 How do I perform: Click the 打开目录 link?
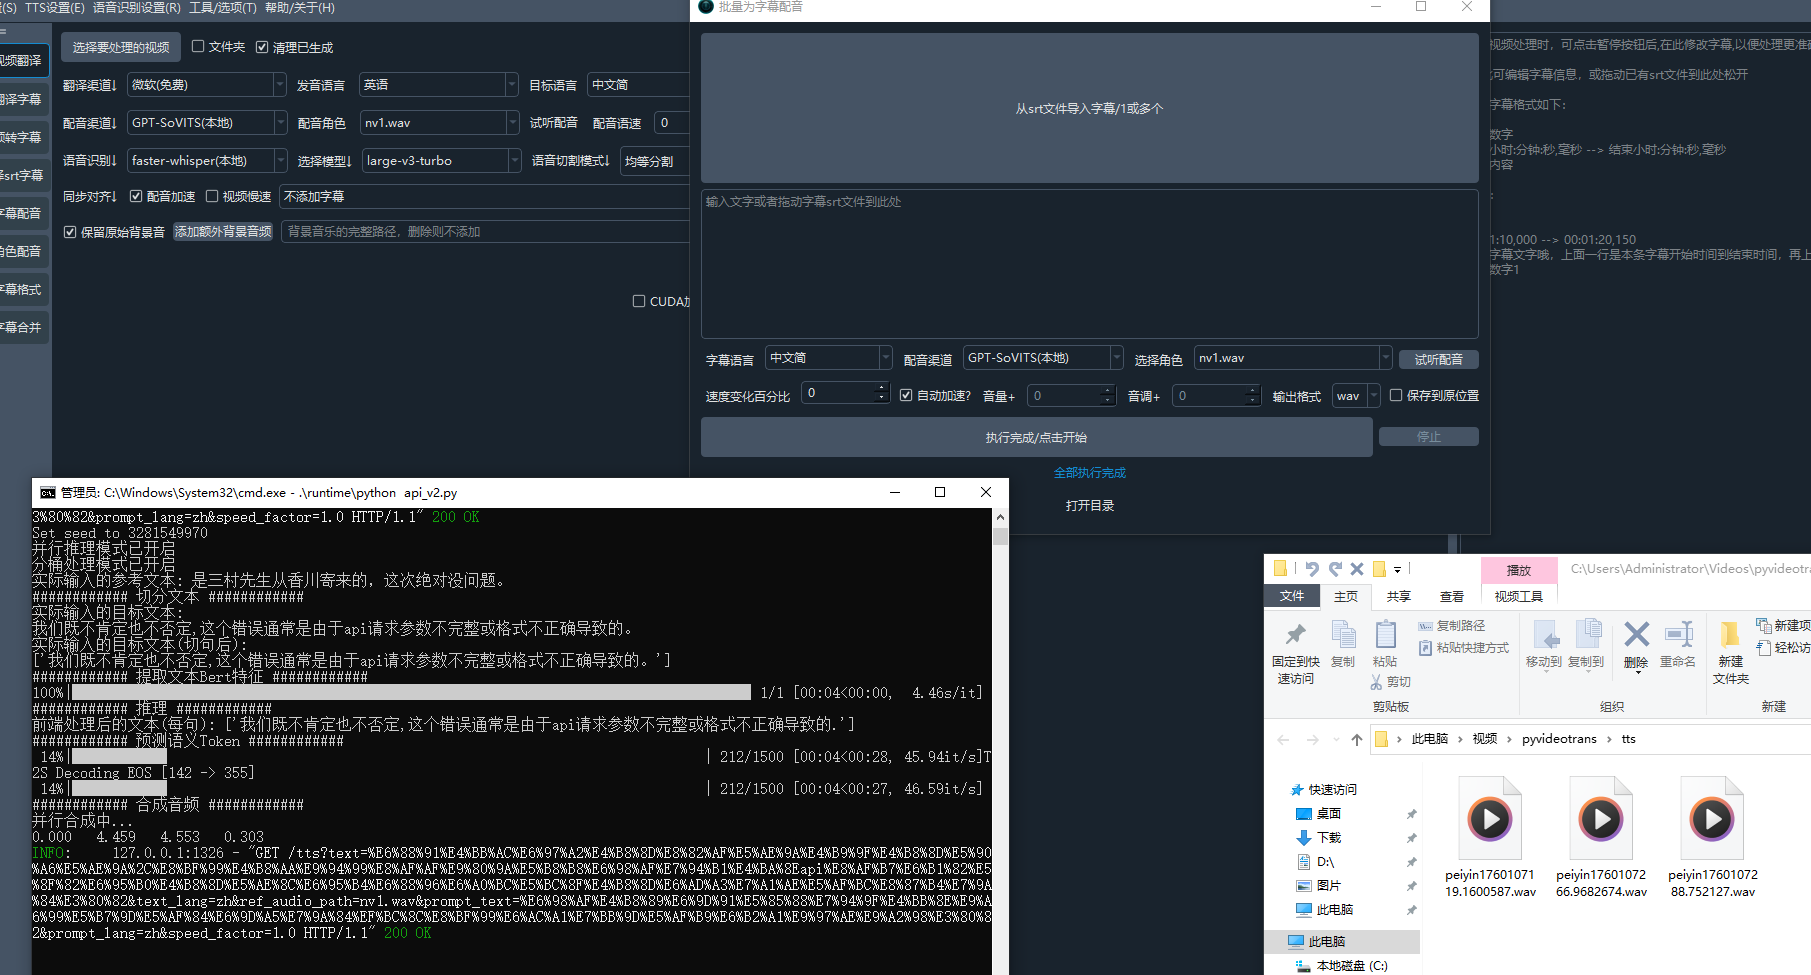pyautogui.click(x=1089, y=506)
